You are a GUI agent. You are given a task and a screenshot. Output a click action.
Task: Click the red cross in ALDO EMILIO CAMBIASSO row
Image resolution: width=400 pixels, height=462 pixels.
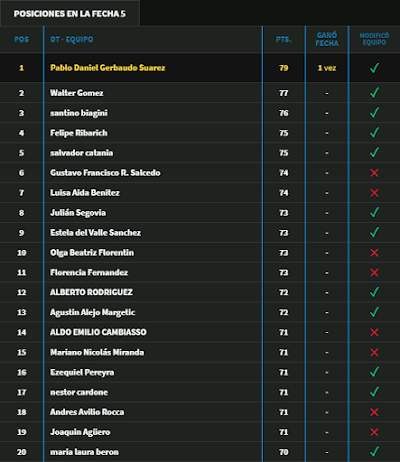374,332
